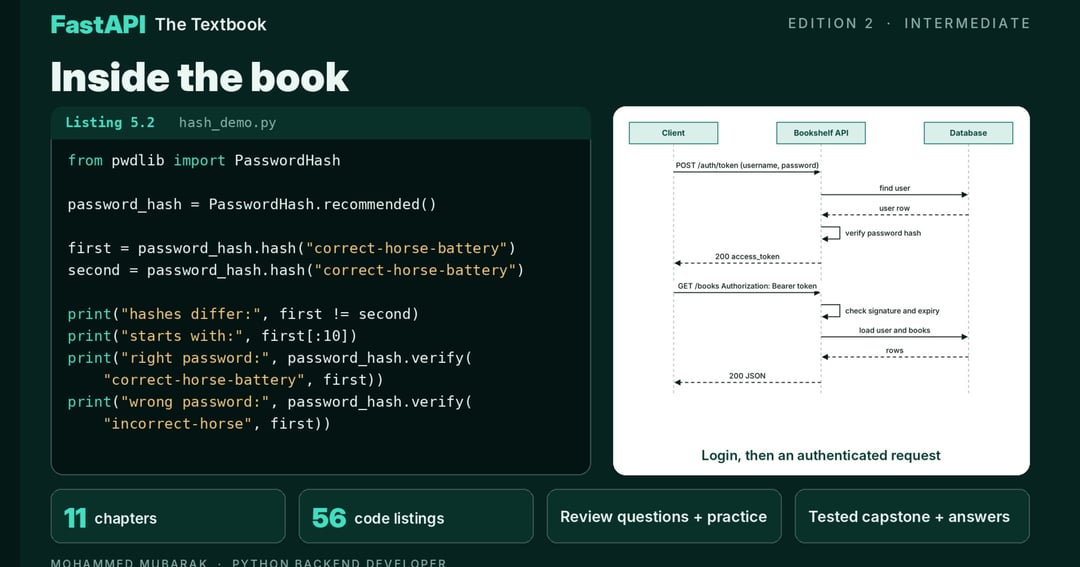Click the line assigning 'first' hash
This screenshot has width=1080, height=567.
tap(291, 248)
